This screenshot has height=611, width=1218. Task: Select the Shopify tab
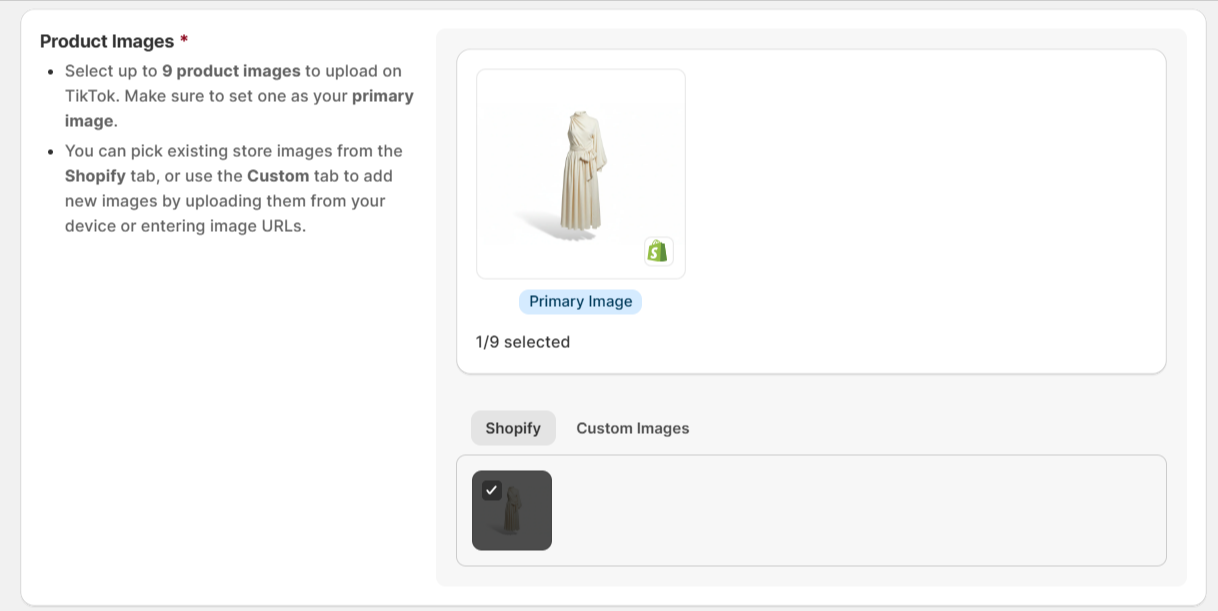(513, 428)
